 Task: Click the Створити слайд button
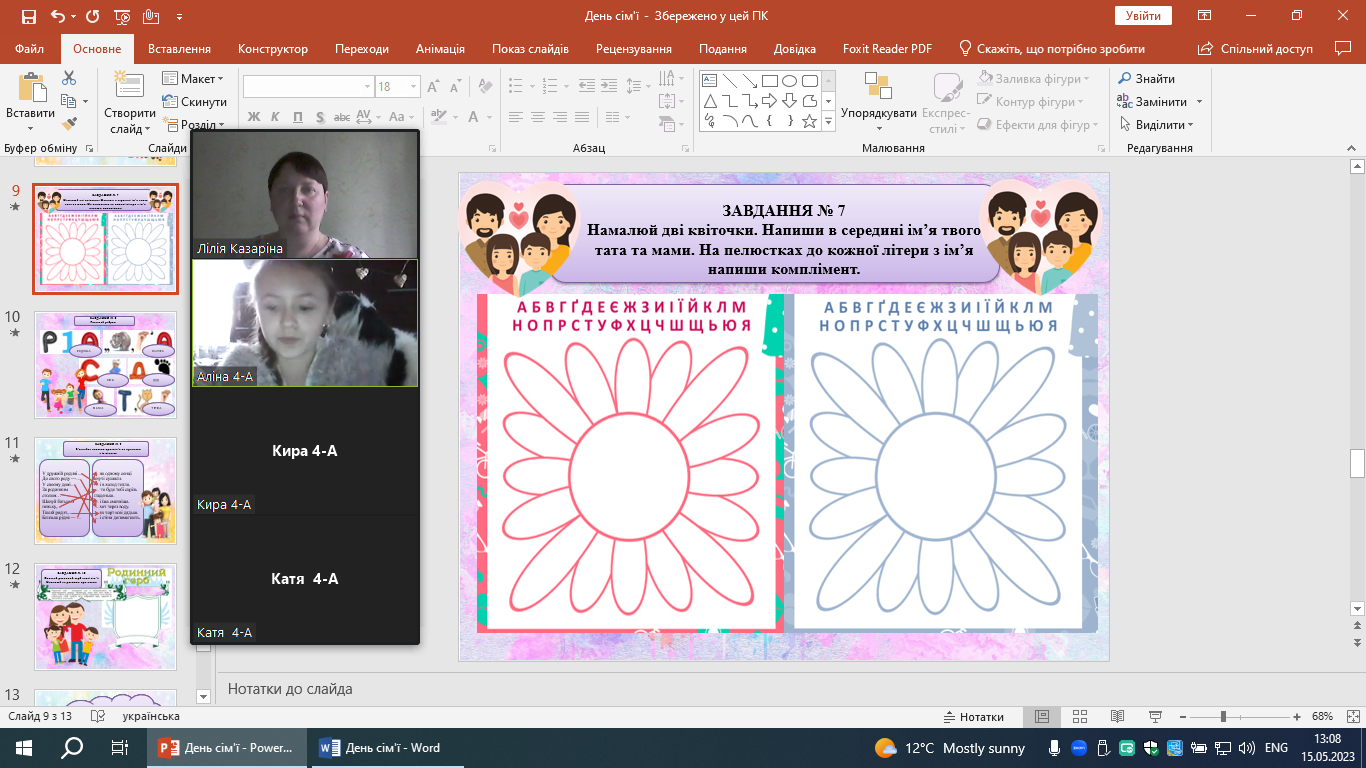129,102
